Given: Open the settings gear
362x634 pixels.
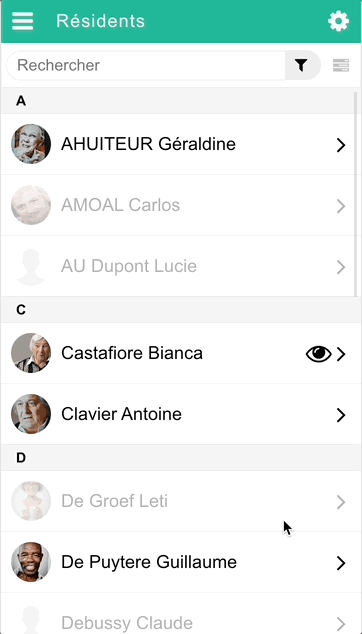Looking at the screenshot, I should 338,21.
